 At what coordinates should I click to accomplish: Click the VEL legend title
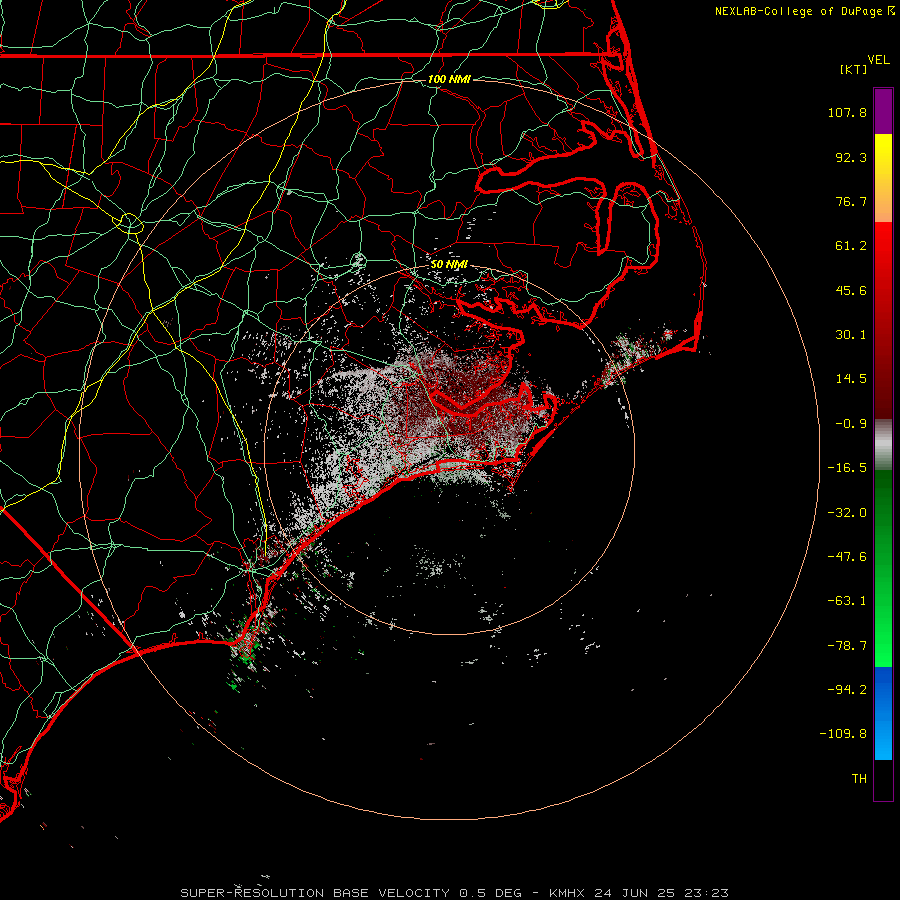[x=878, y=60]
